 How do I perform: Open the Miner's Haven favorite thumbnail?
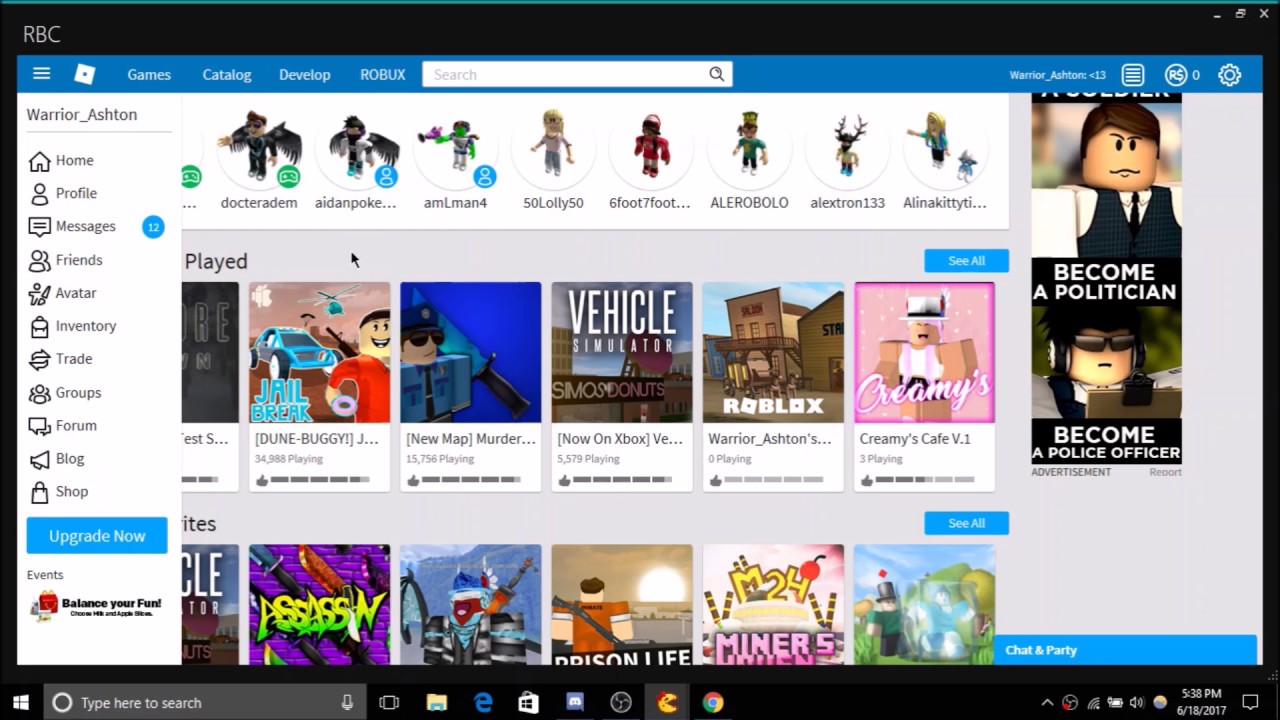coord(773,604)
